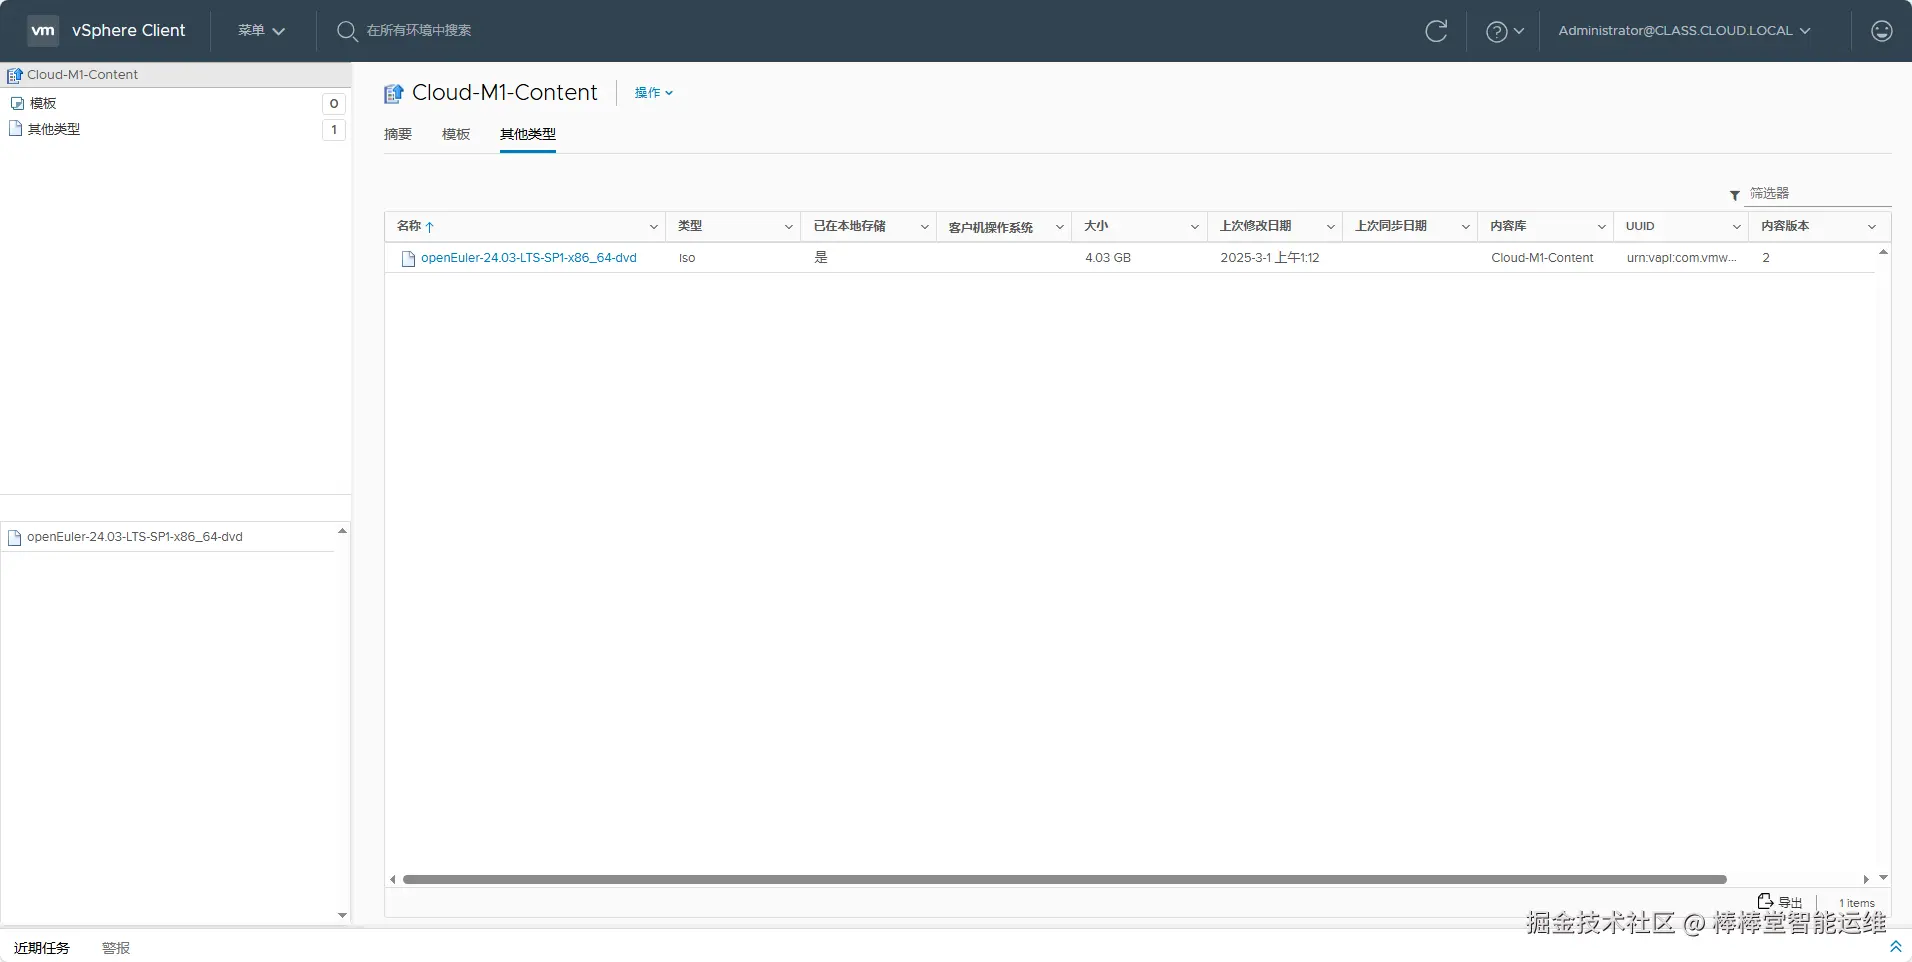
Task: Select 其他类型 in the left navigator
Action: 54,129
